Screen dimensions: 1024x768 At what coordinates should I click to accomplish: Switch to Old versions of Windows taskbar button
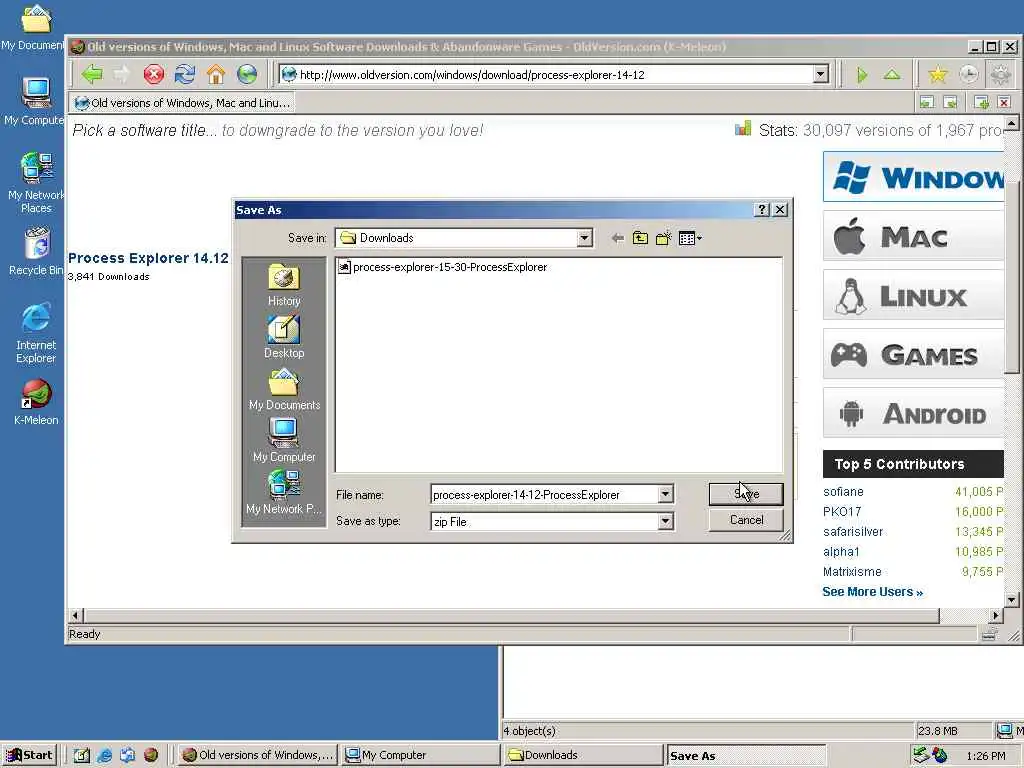point(257,755)
